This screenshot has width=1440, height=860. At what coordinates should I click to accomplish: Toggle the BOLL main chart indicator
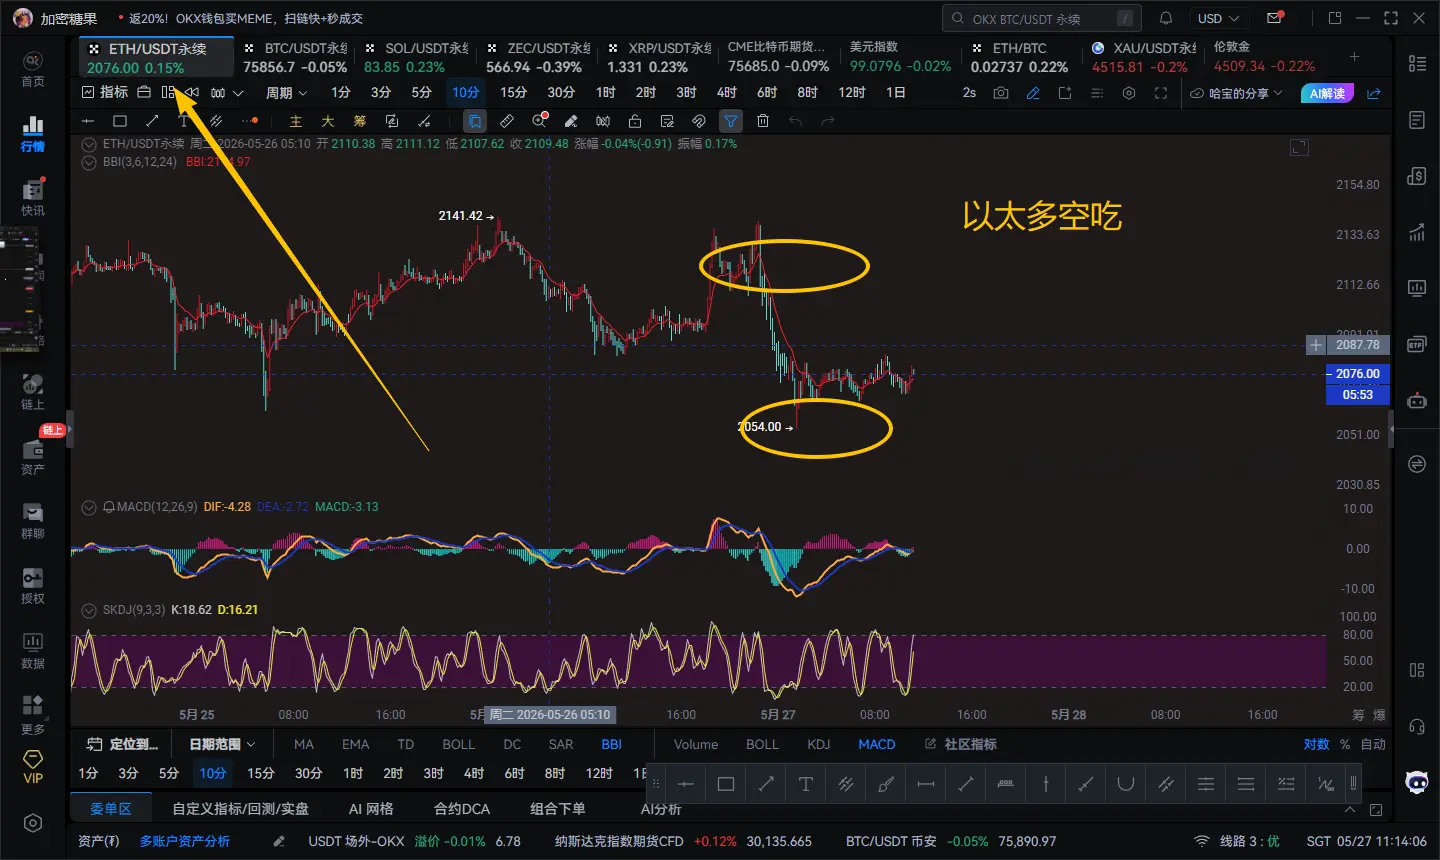click(x=459, y=744)
